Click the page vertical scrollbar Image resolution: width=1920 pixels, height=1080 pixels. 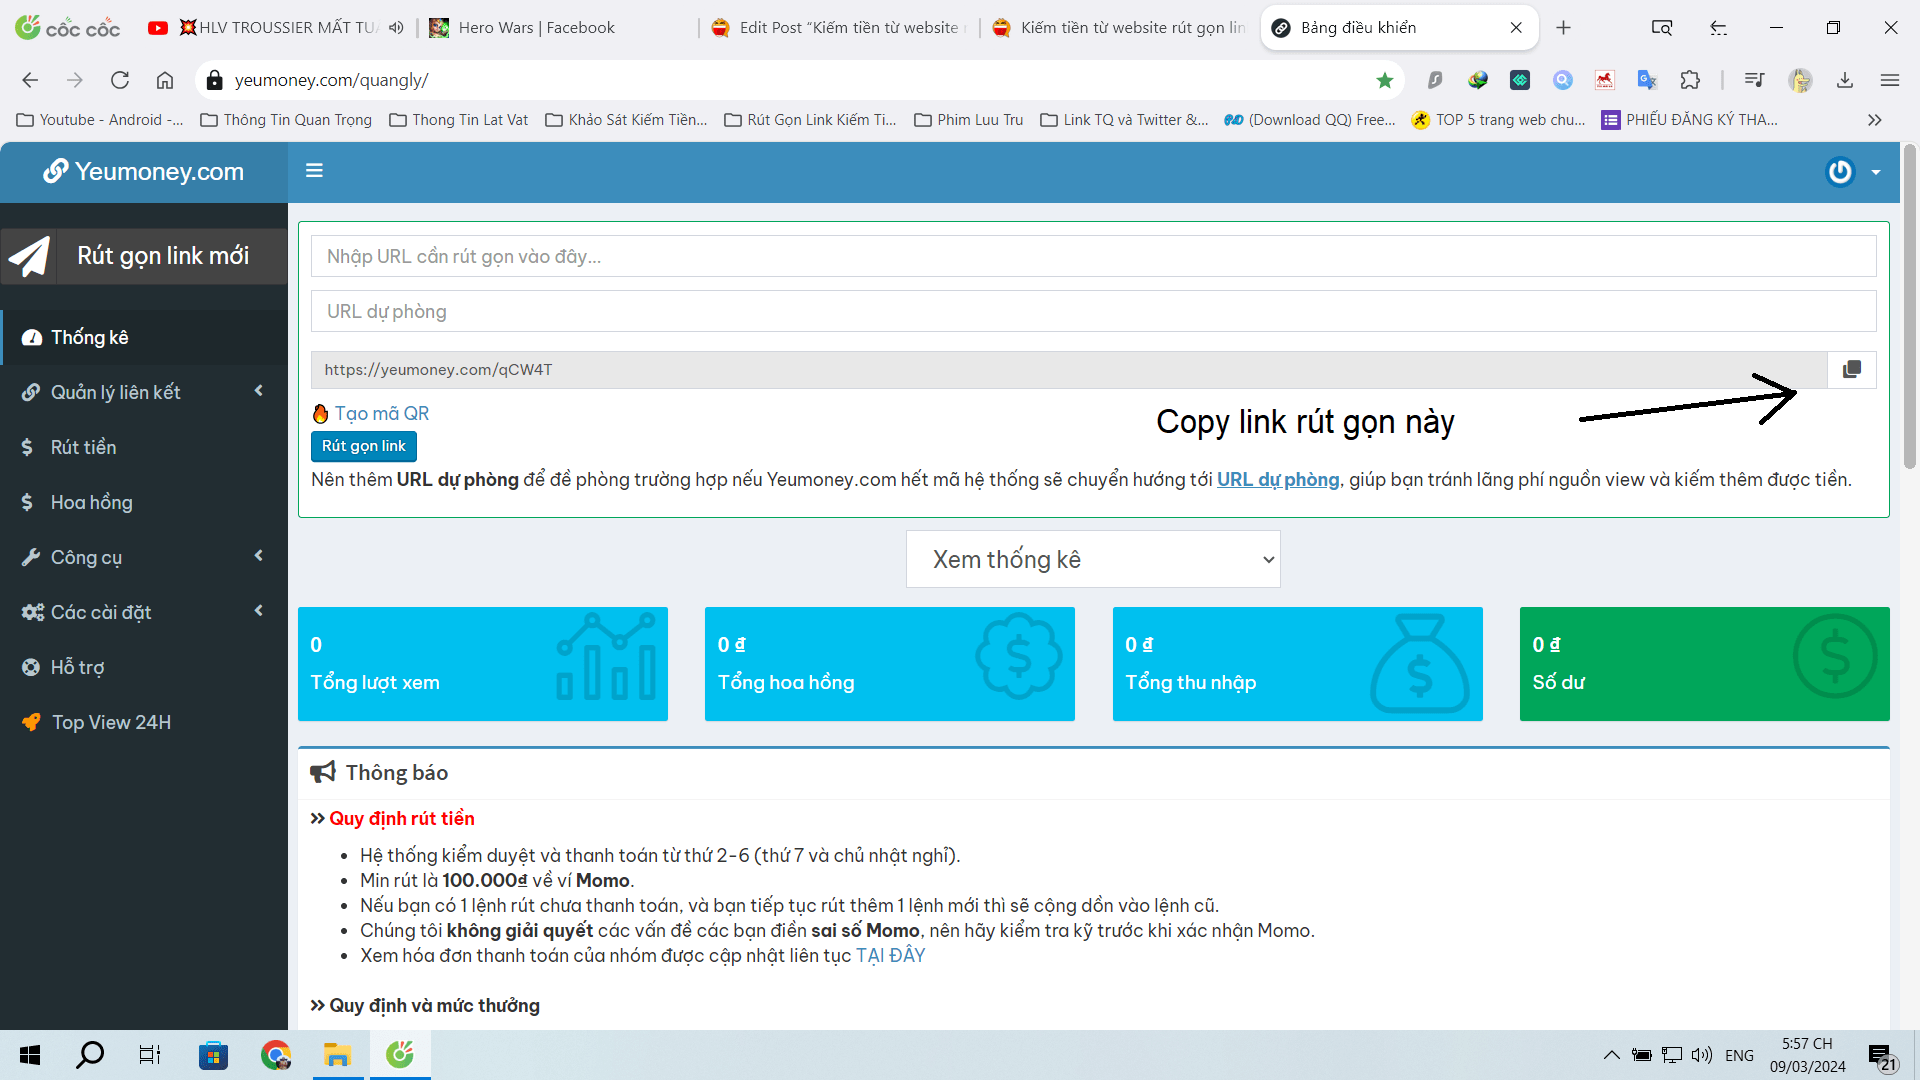[1910, 306]
